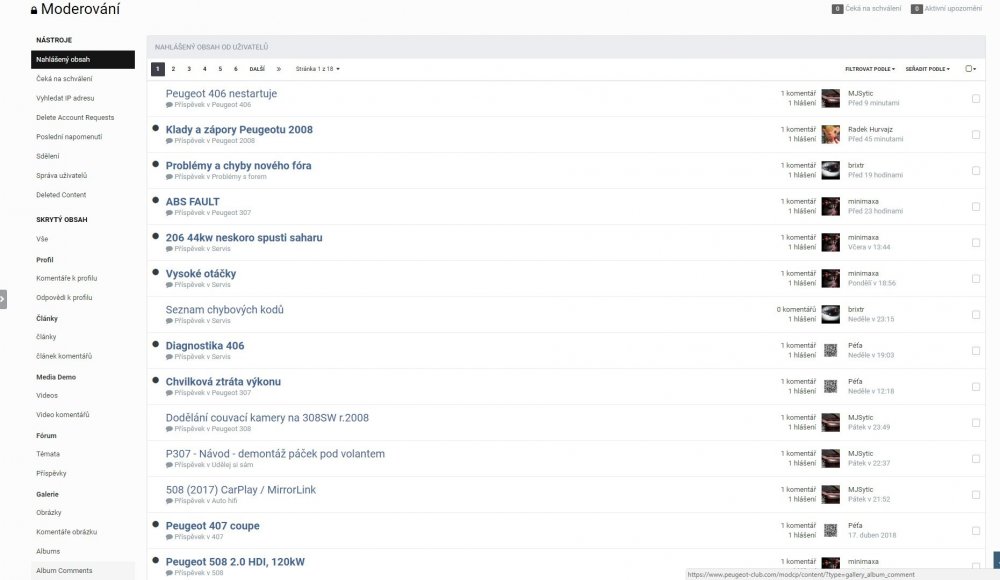
Task: Open topic Peugeot 406 nestartuje
Action: [221, 93]
